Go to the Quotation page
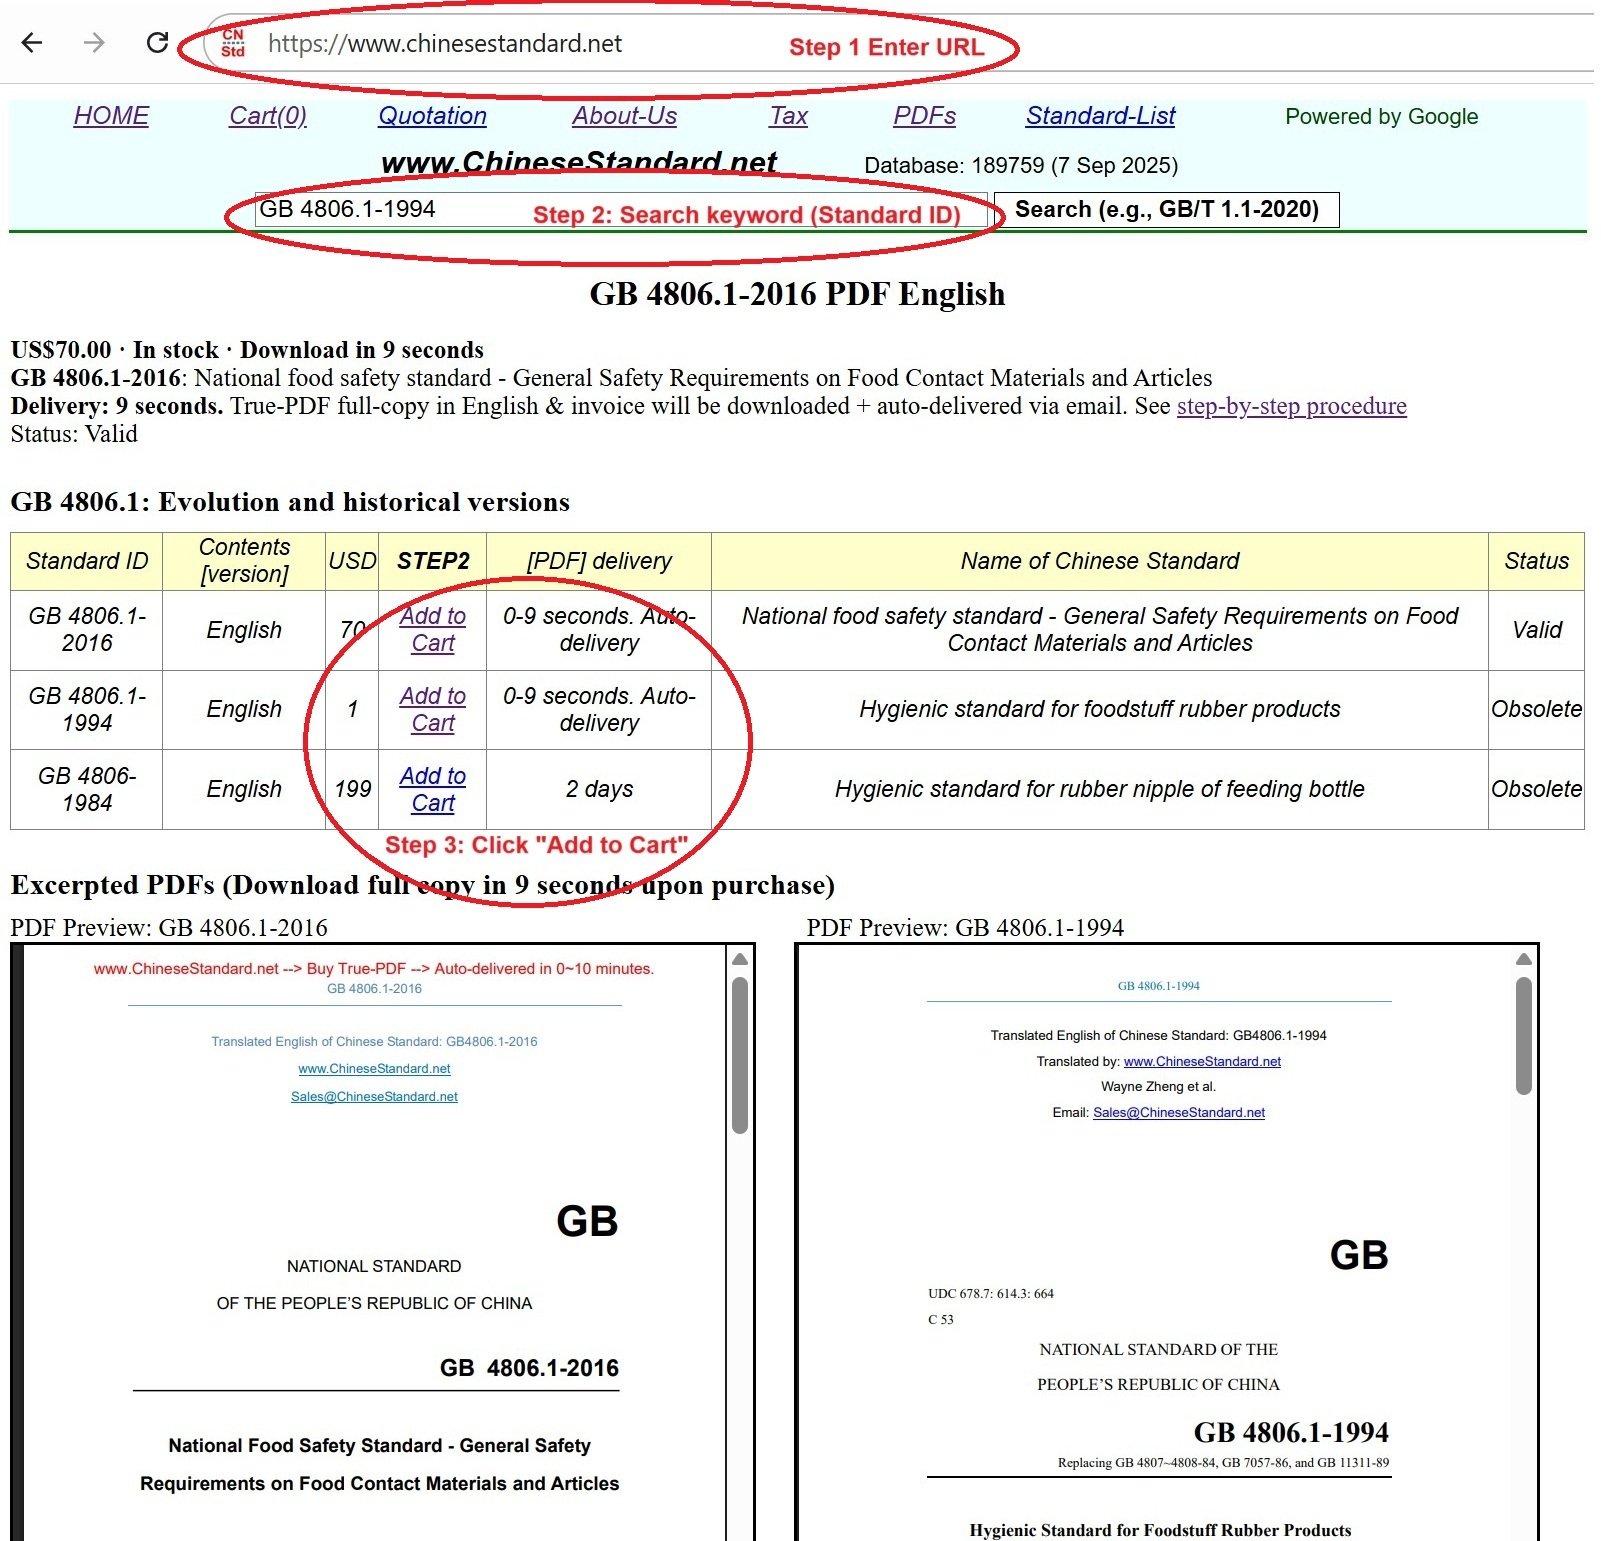 (432, 116)
